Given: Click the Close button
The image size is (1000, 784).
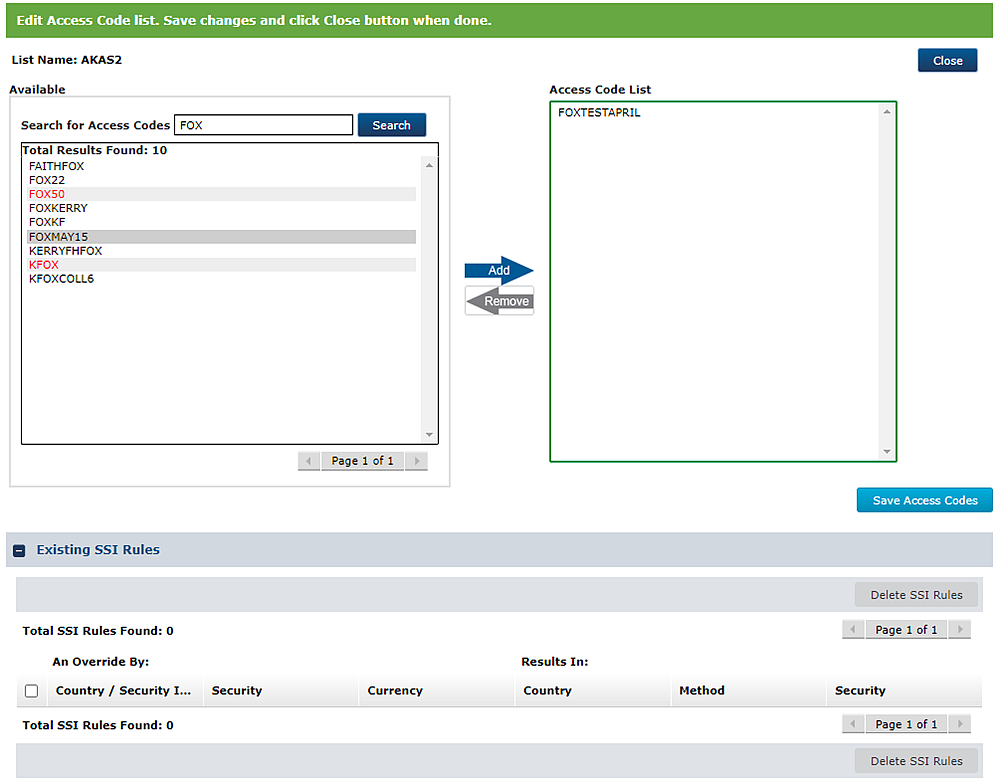Looking at the screenshot, I should 947,60.
